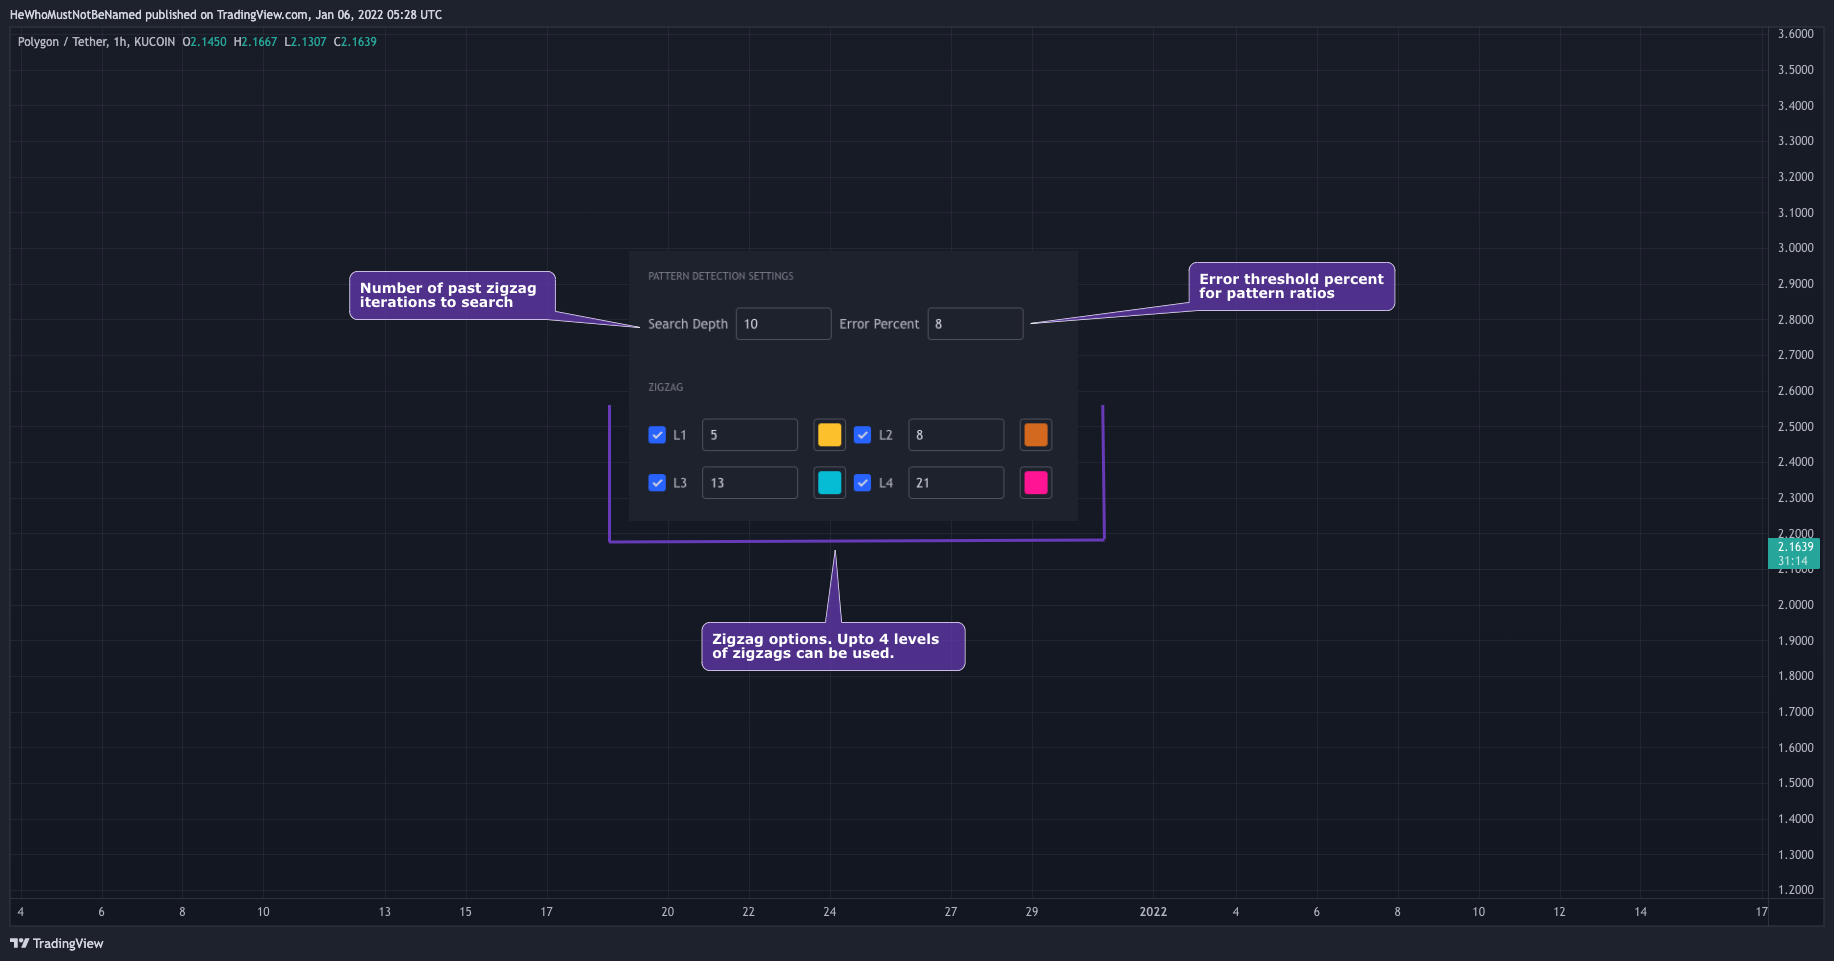The image size is (1834, 961).
Task: Click the publisher line at top
Action: point(226,15)
